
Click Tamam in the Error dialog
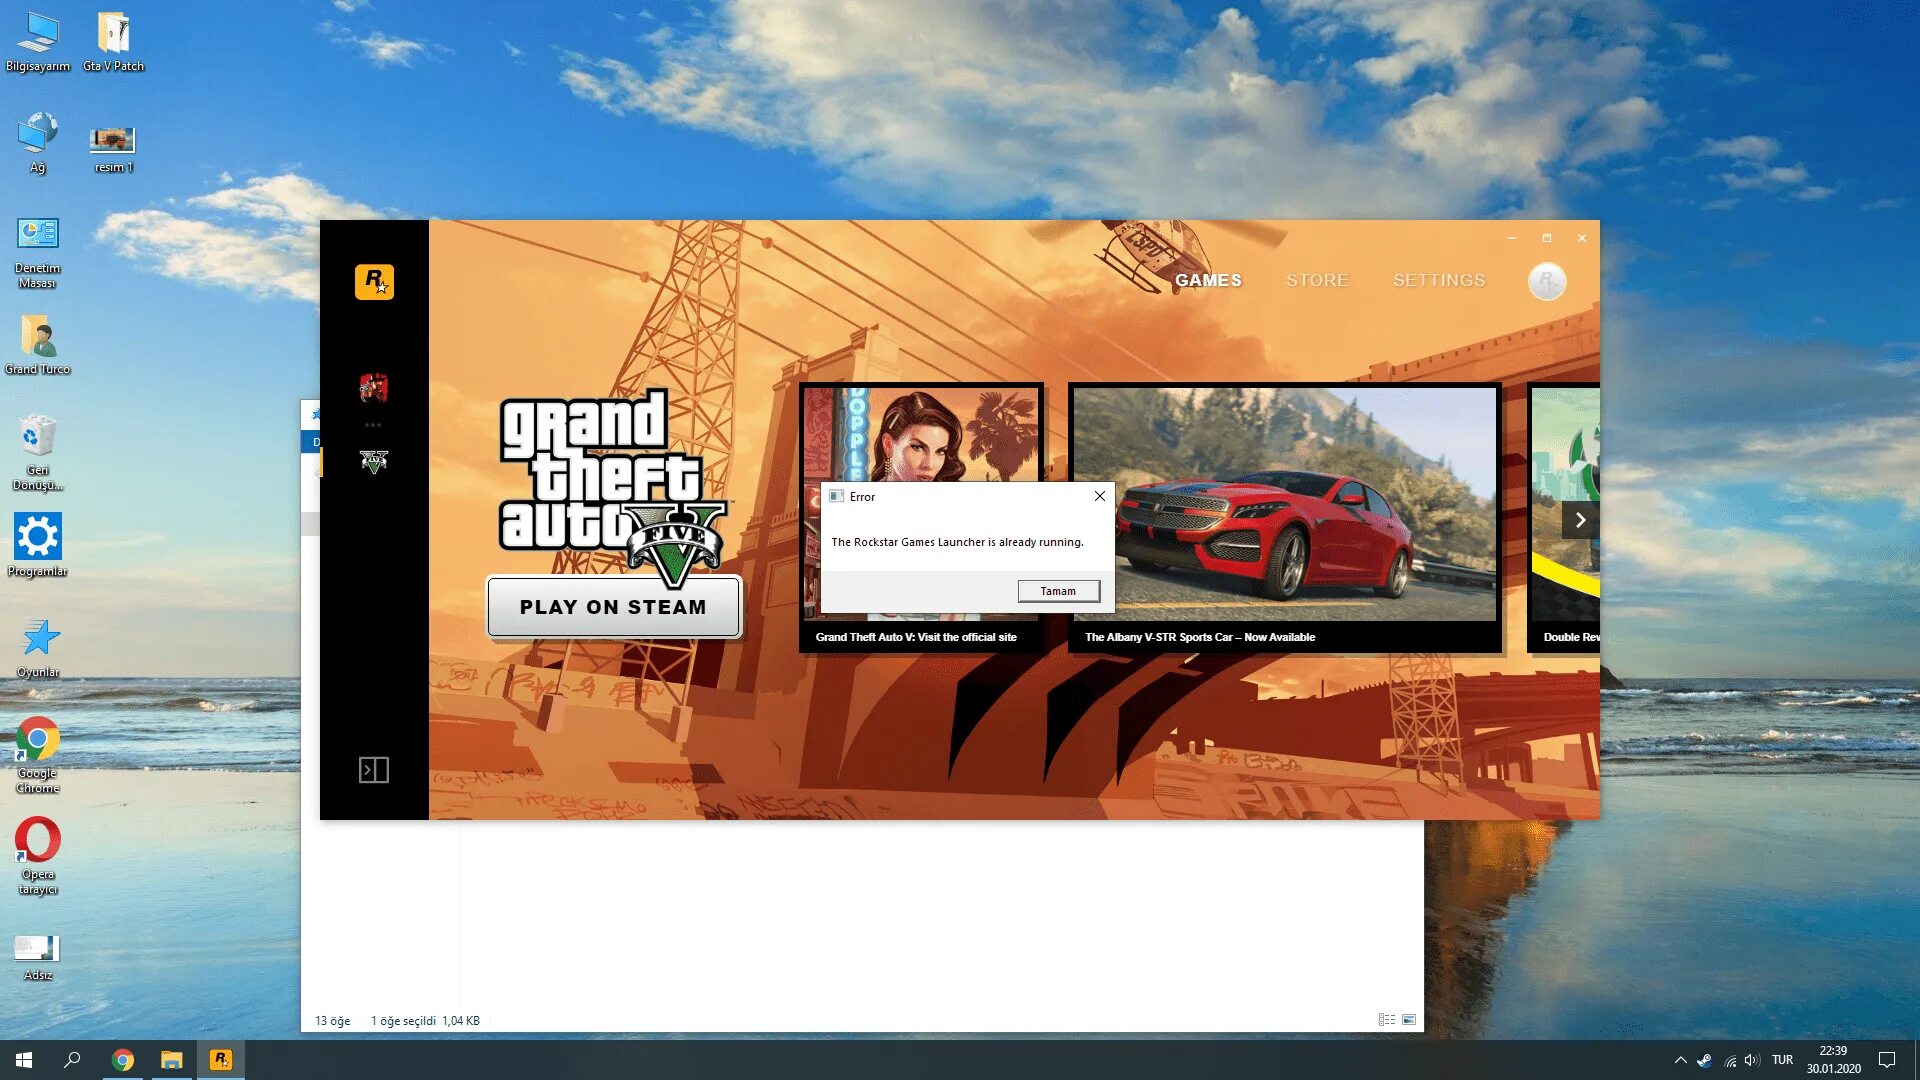pos(1058,591)
